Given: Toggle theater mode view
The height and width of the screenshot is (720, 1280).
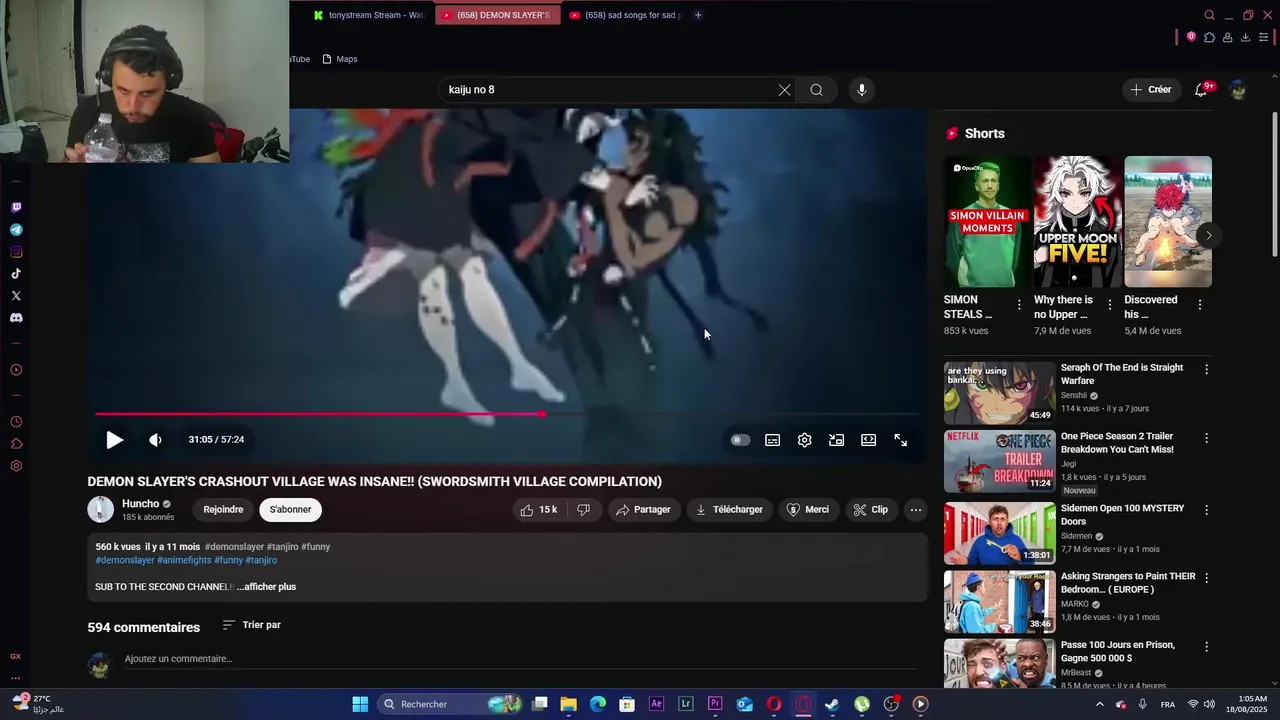Looking at the screenshot, I should (x=869, y=440).
